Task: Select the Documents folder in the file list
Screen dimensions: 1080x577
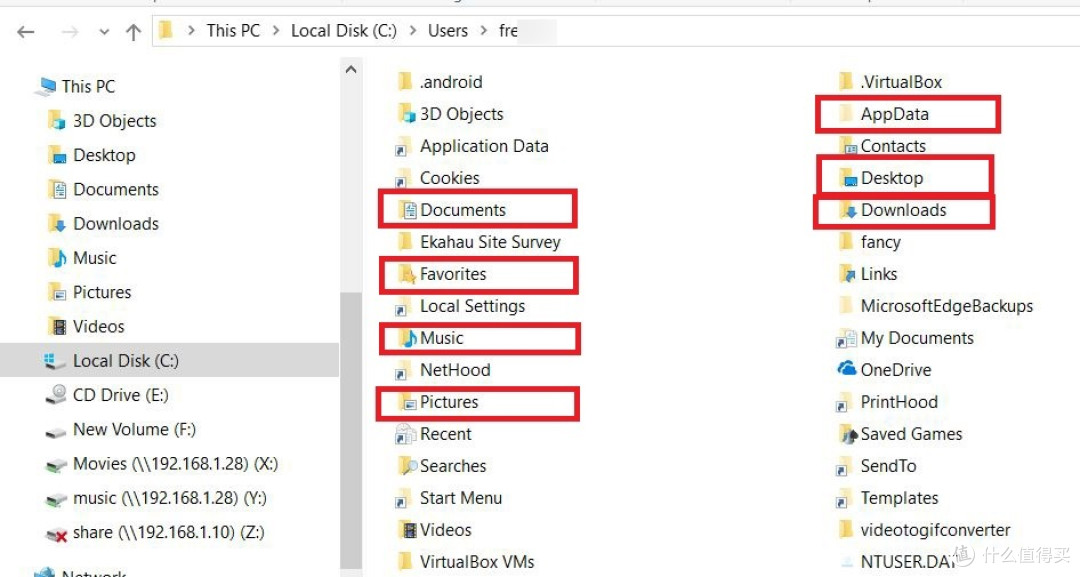Action: click(454, 210)
